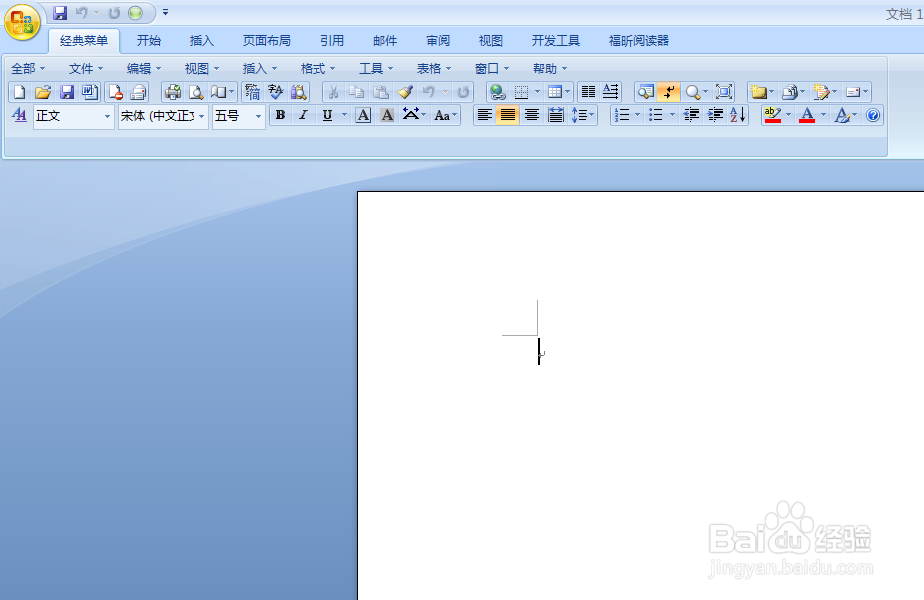Align text left

[x=484, y=116]
